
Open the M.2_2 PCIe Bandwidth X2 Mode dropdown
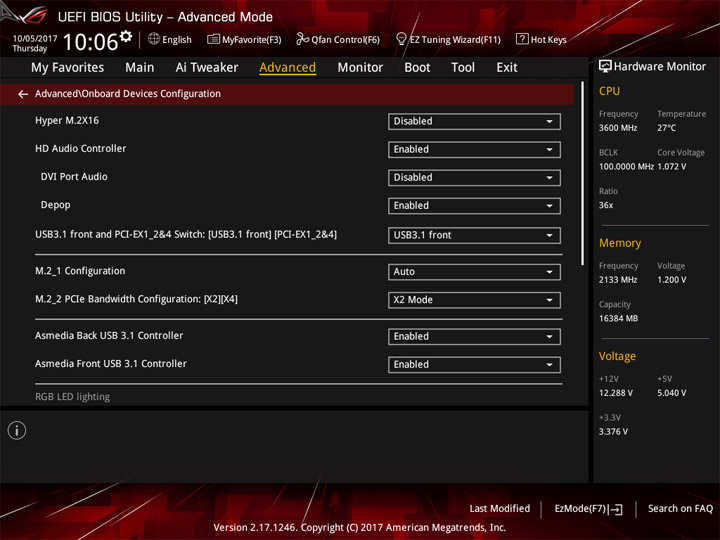click(474, 300)
